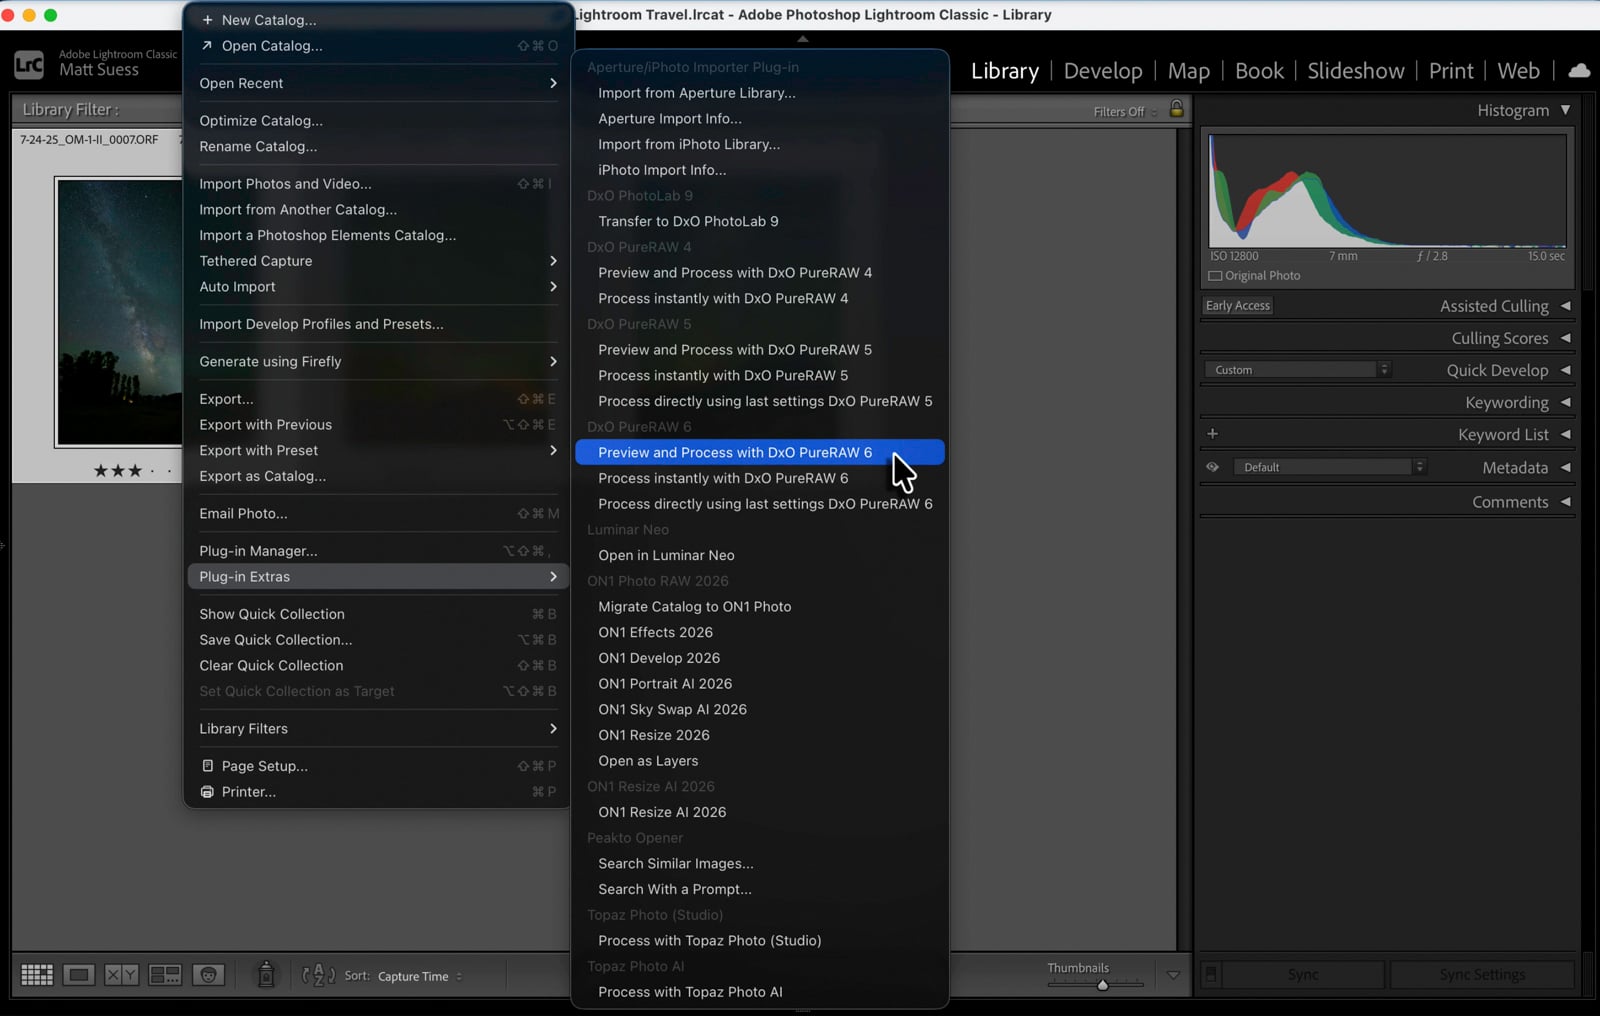The width and height of the screenshot is (1600, 1016).
Task: Select Search With a Prompt
Action: 760,889
